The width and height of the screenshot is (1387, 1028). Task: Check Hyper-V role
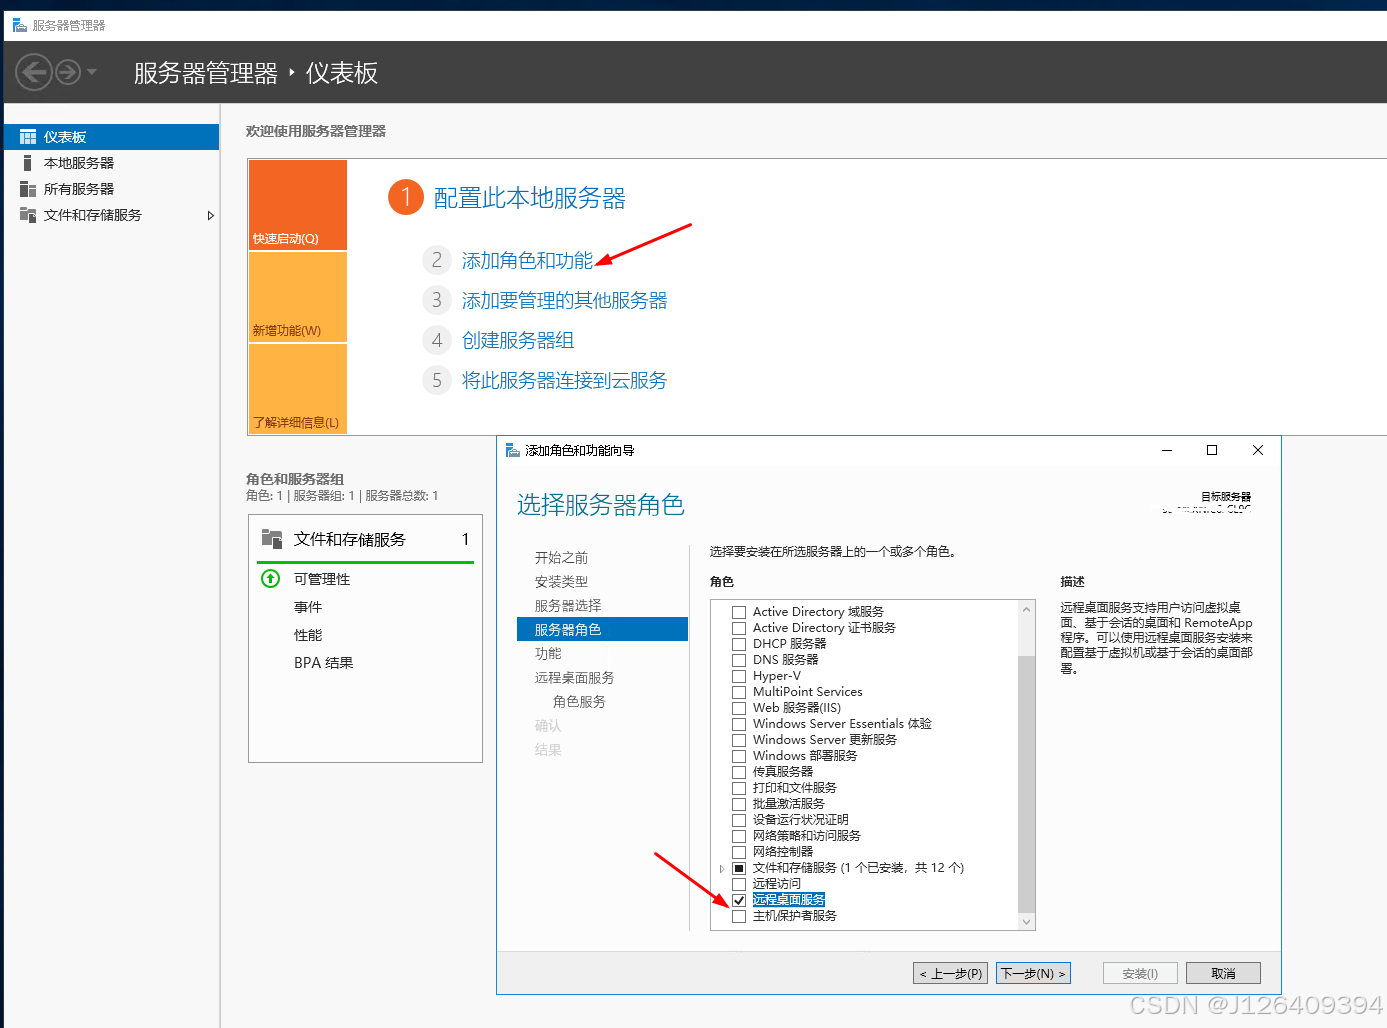coord(739,676)
